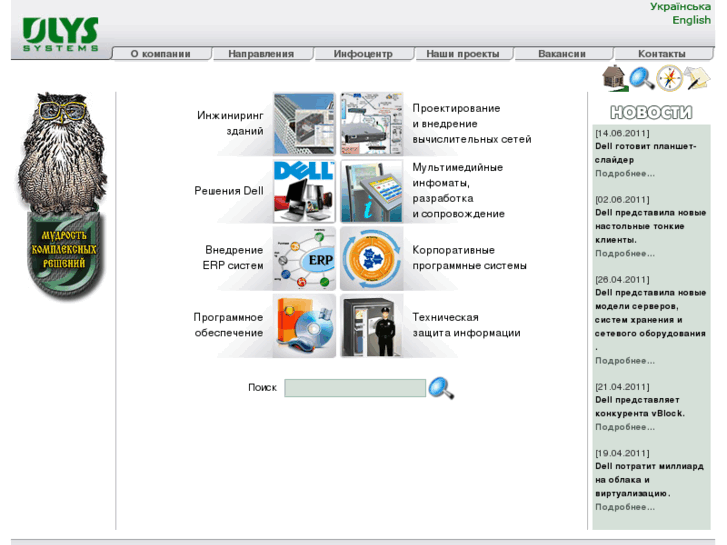The width and height of the screenshot is (727, 545).
Task: Click the Поиск search input field
Action: tap(355, 388)
